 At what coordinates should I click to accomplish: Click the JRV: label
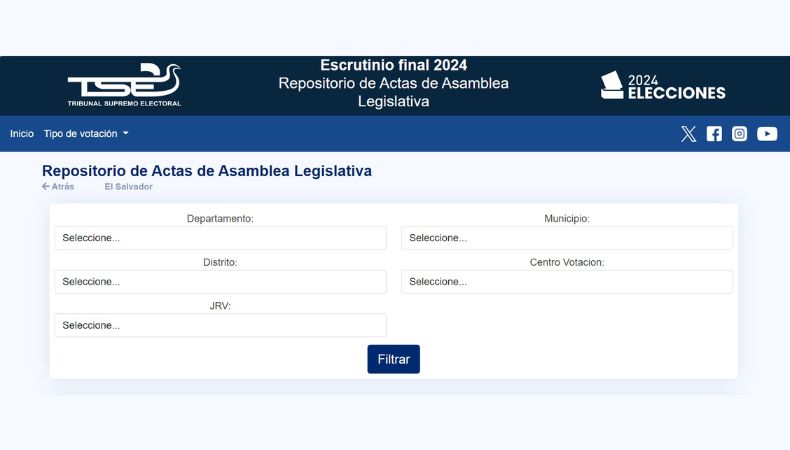(x=220, y=306)
